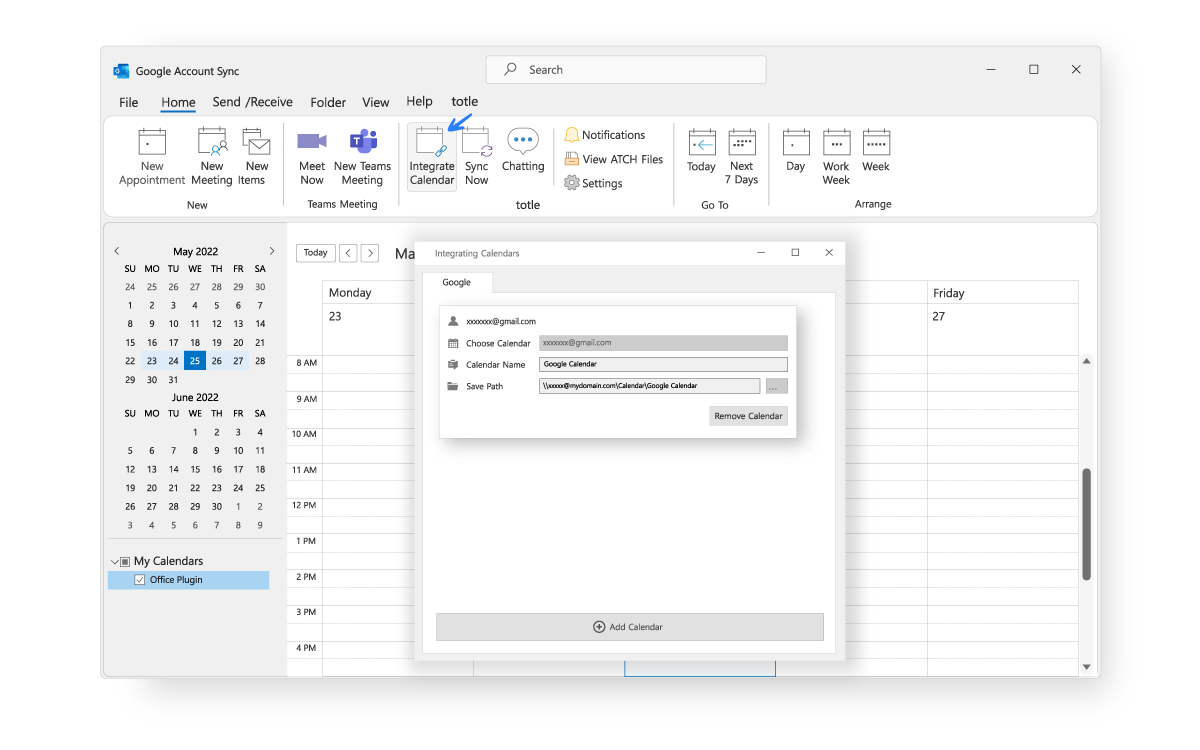1200x750 pixels.
Task: Click the Monday column header
Action: pos(350,293)
